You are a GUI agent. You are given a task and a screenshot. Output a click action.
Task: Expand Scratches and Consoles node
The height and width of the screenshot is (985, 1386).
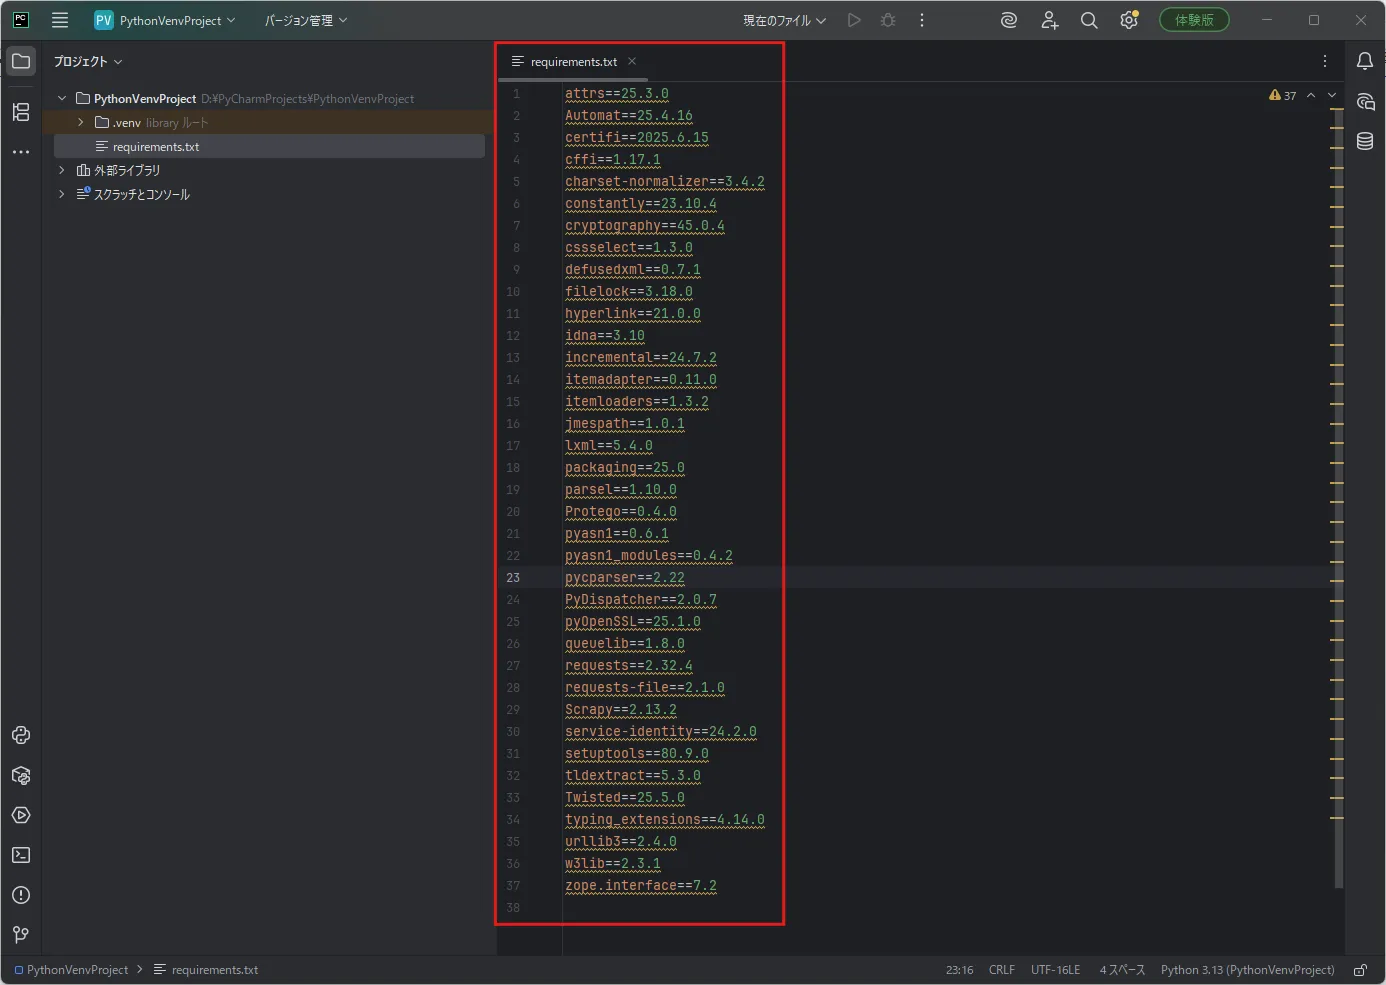point(62,194)
